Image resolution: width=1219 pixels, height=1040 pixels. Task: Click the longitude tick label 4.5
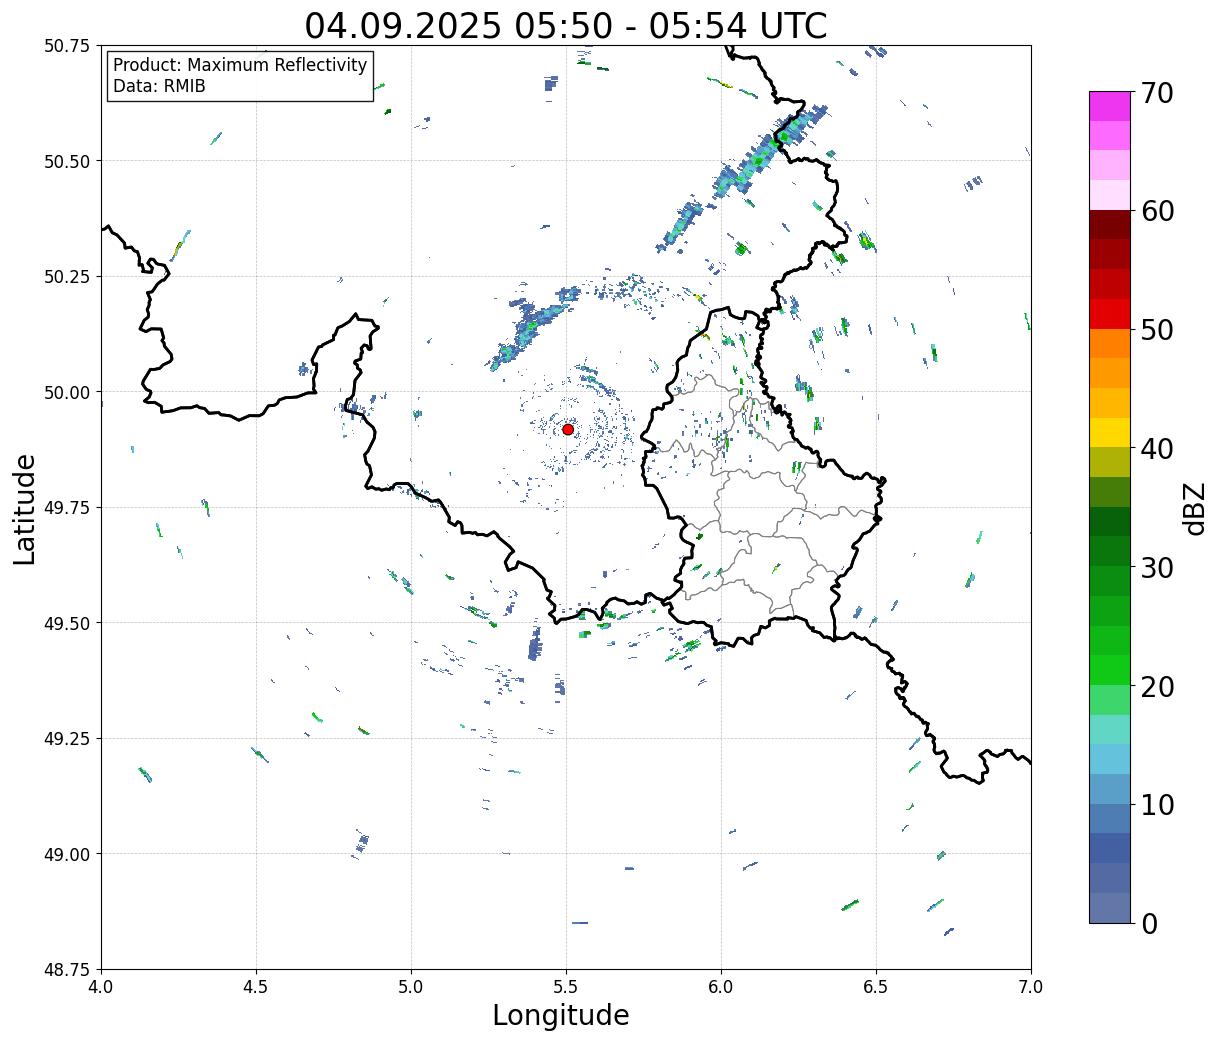pos(256,987)
